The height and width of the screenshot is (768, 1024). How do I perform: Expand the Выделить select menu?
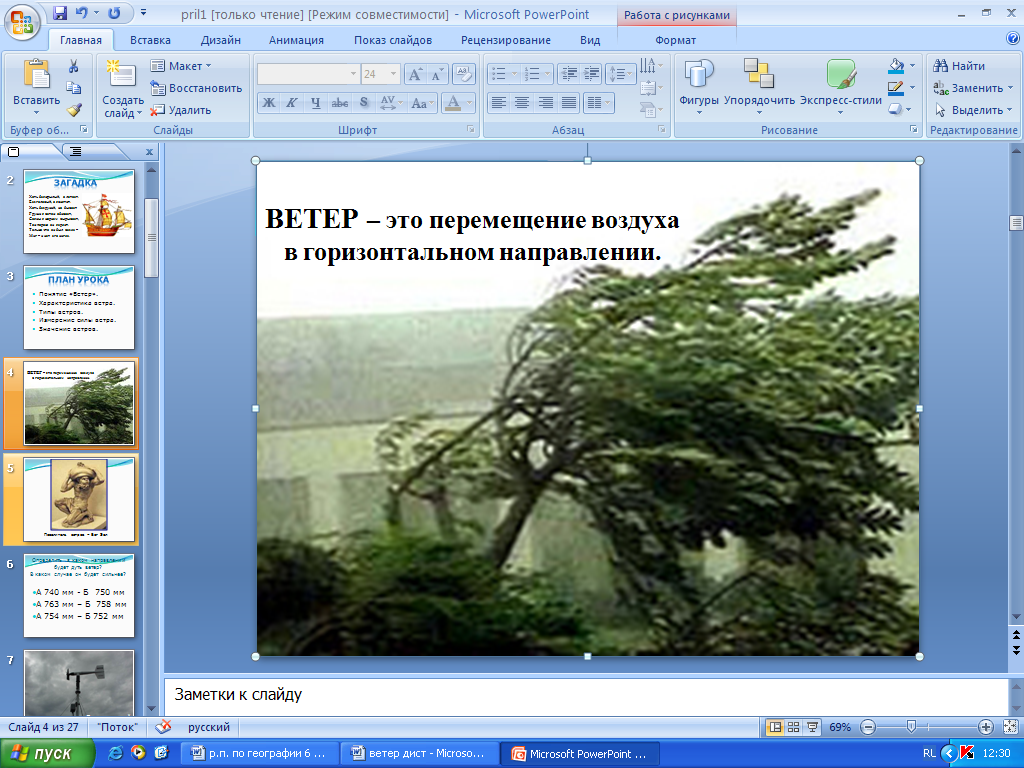(972, 110)
